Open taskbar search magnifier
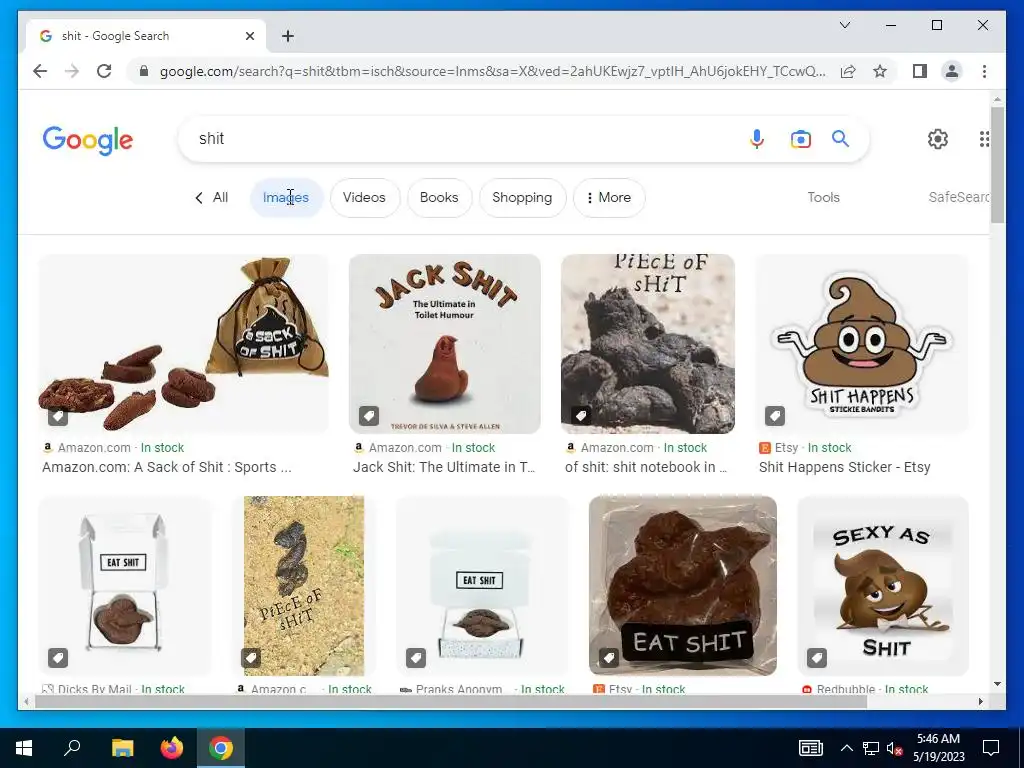The image size is (1024, 768). coord(72,748)
